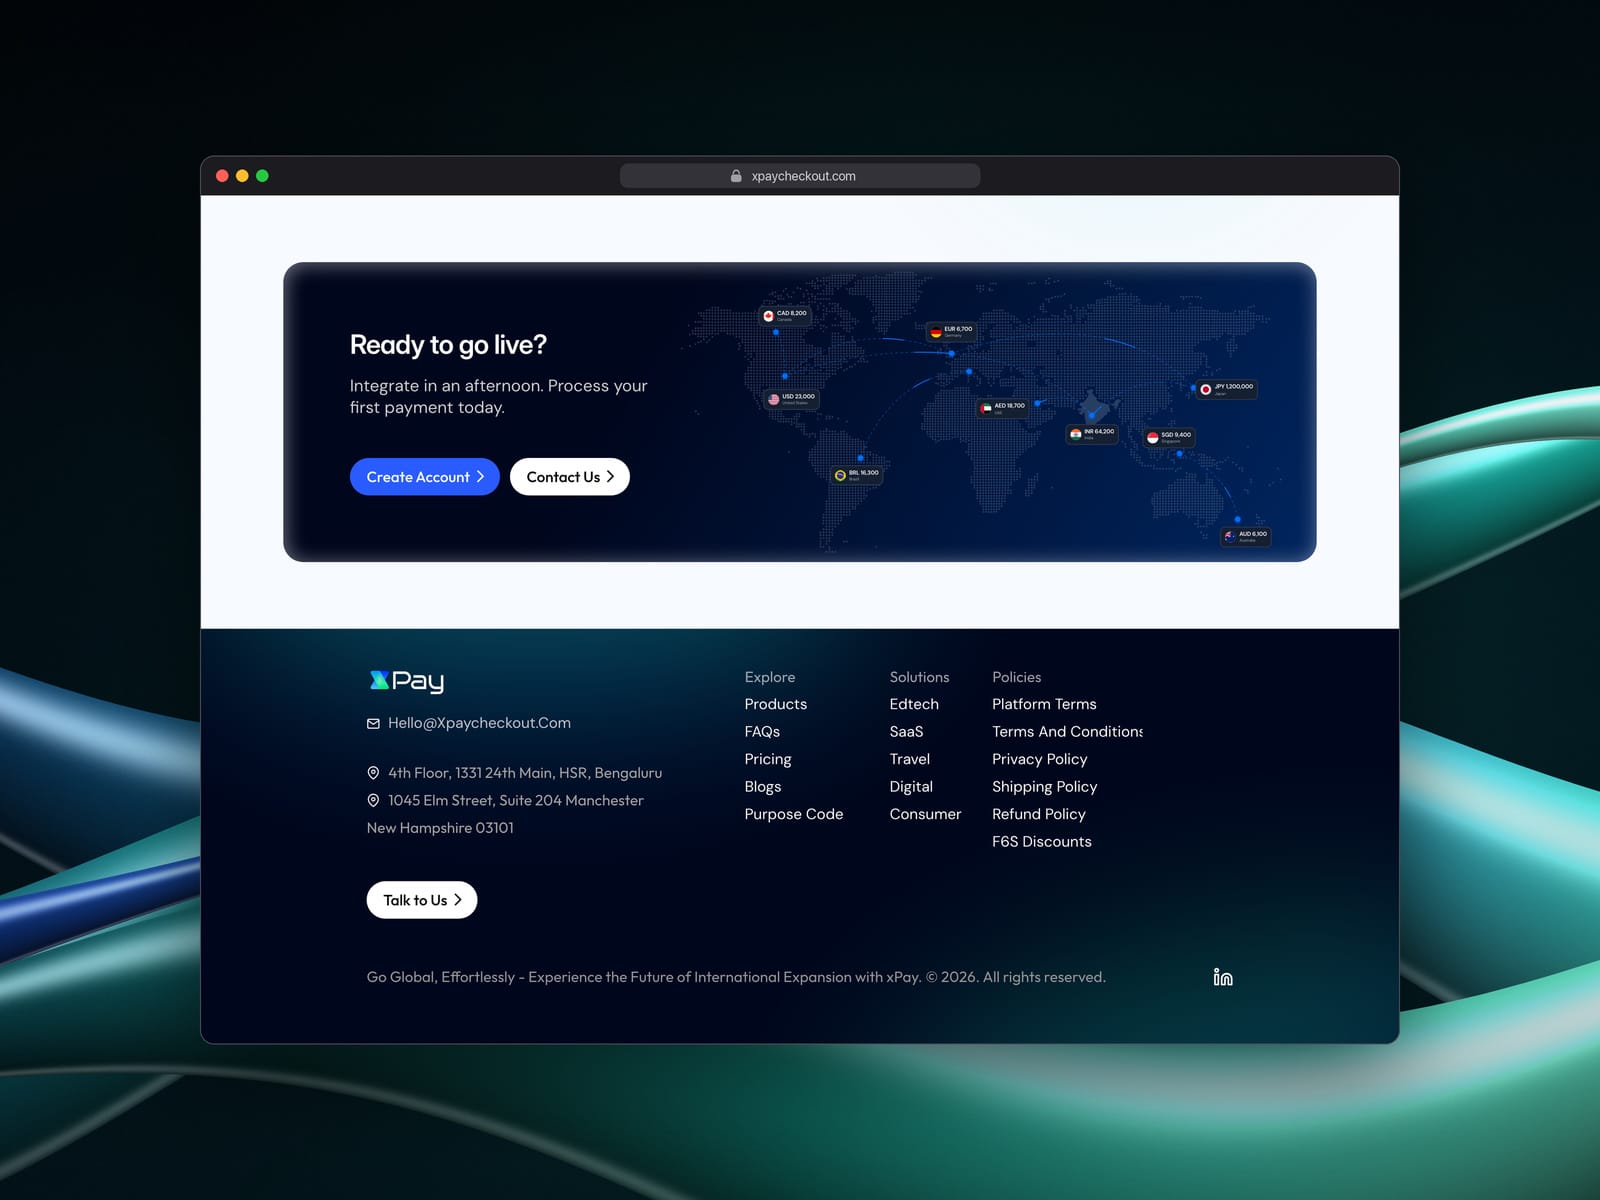Viewport: 1600px width, 1200px height.
Task: Open the Shipping Policy link
Action: point(1045,787)
